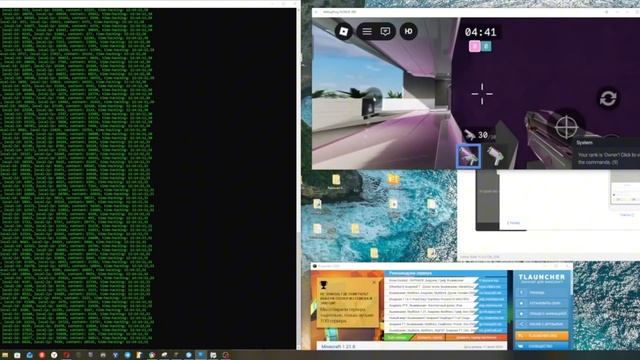The width and height of the screenshot is (640, 360).
Task: Click the pink team score box
Action: pyautogui.click(x=474, y=46)
